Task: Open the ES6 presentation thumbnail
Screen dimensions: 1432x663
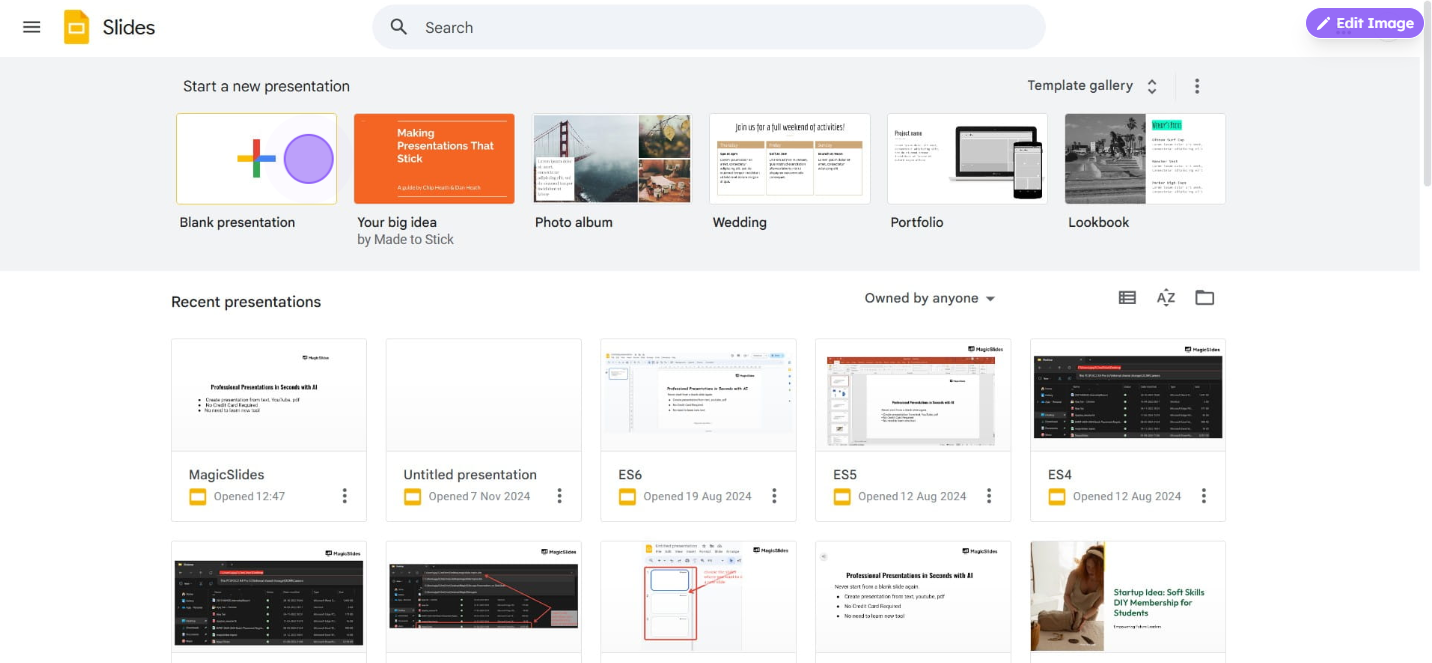Action: coord(698,395)
